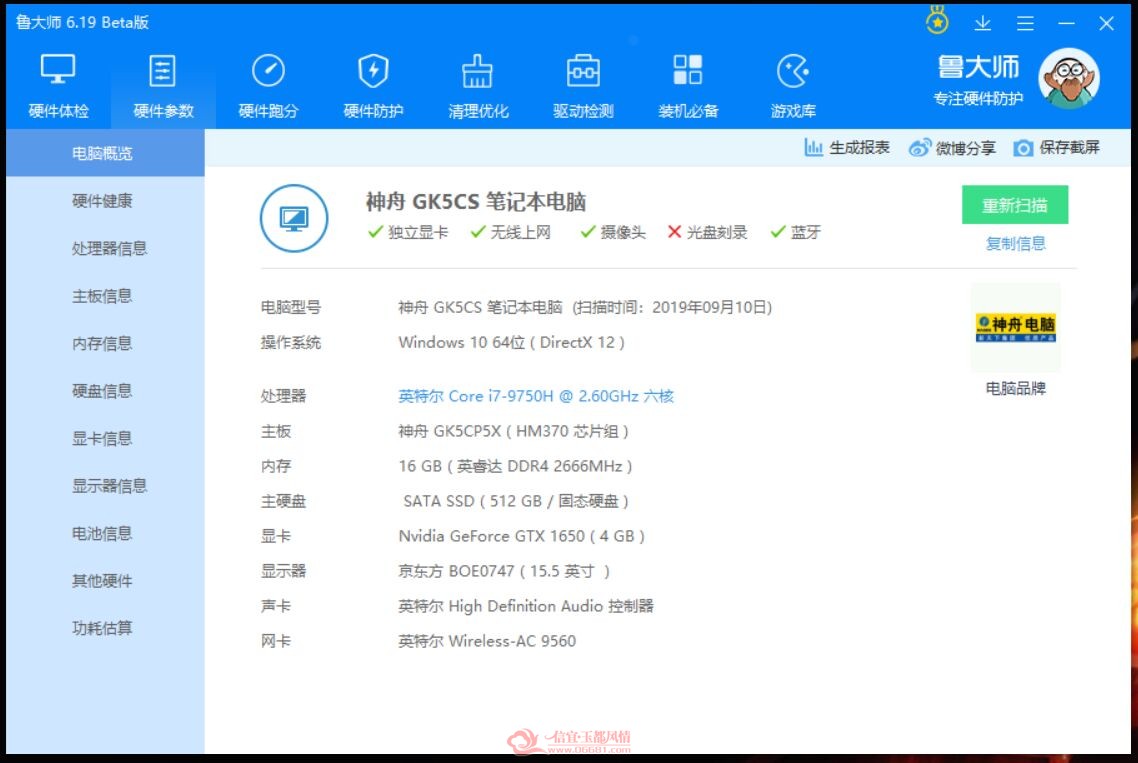Click the 鲁大师 专注硬件防护 logo text
The image size is (1138, 763).
coord(978,80)
